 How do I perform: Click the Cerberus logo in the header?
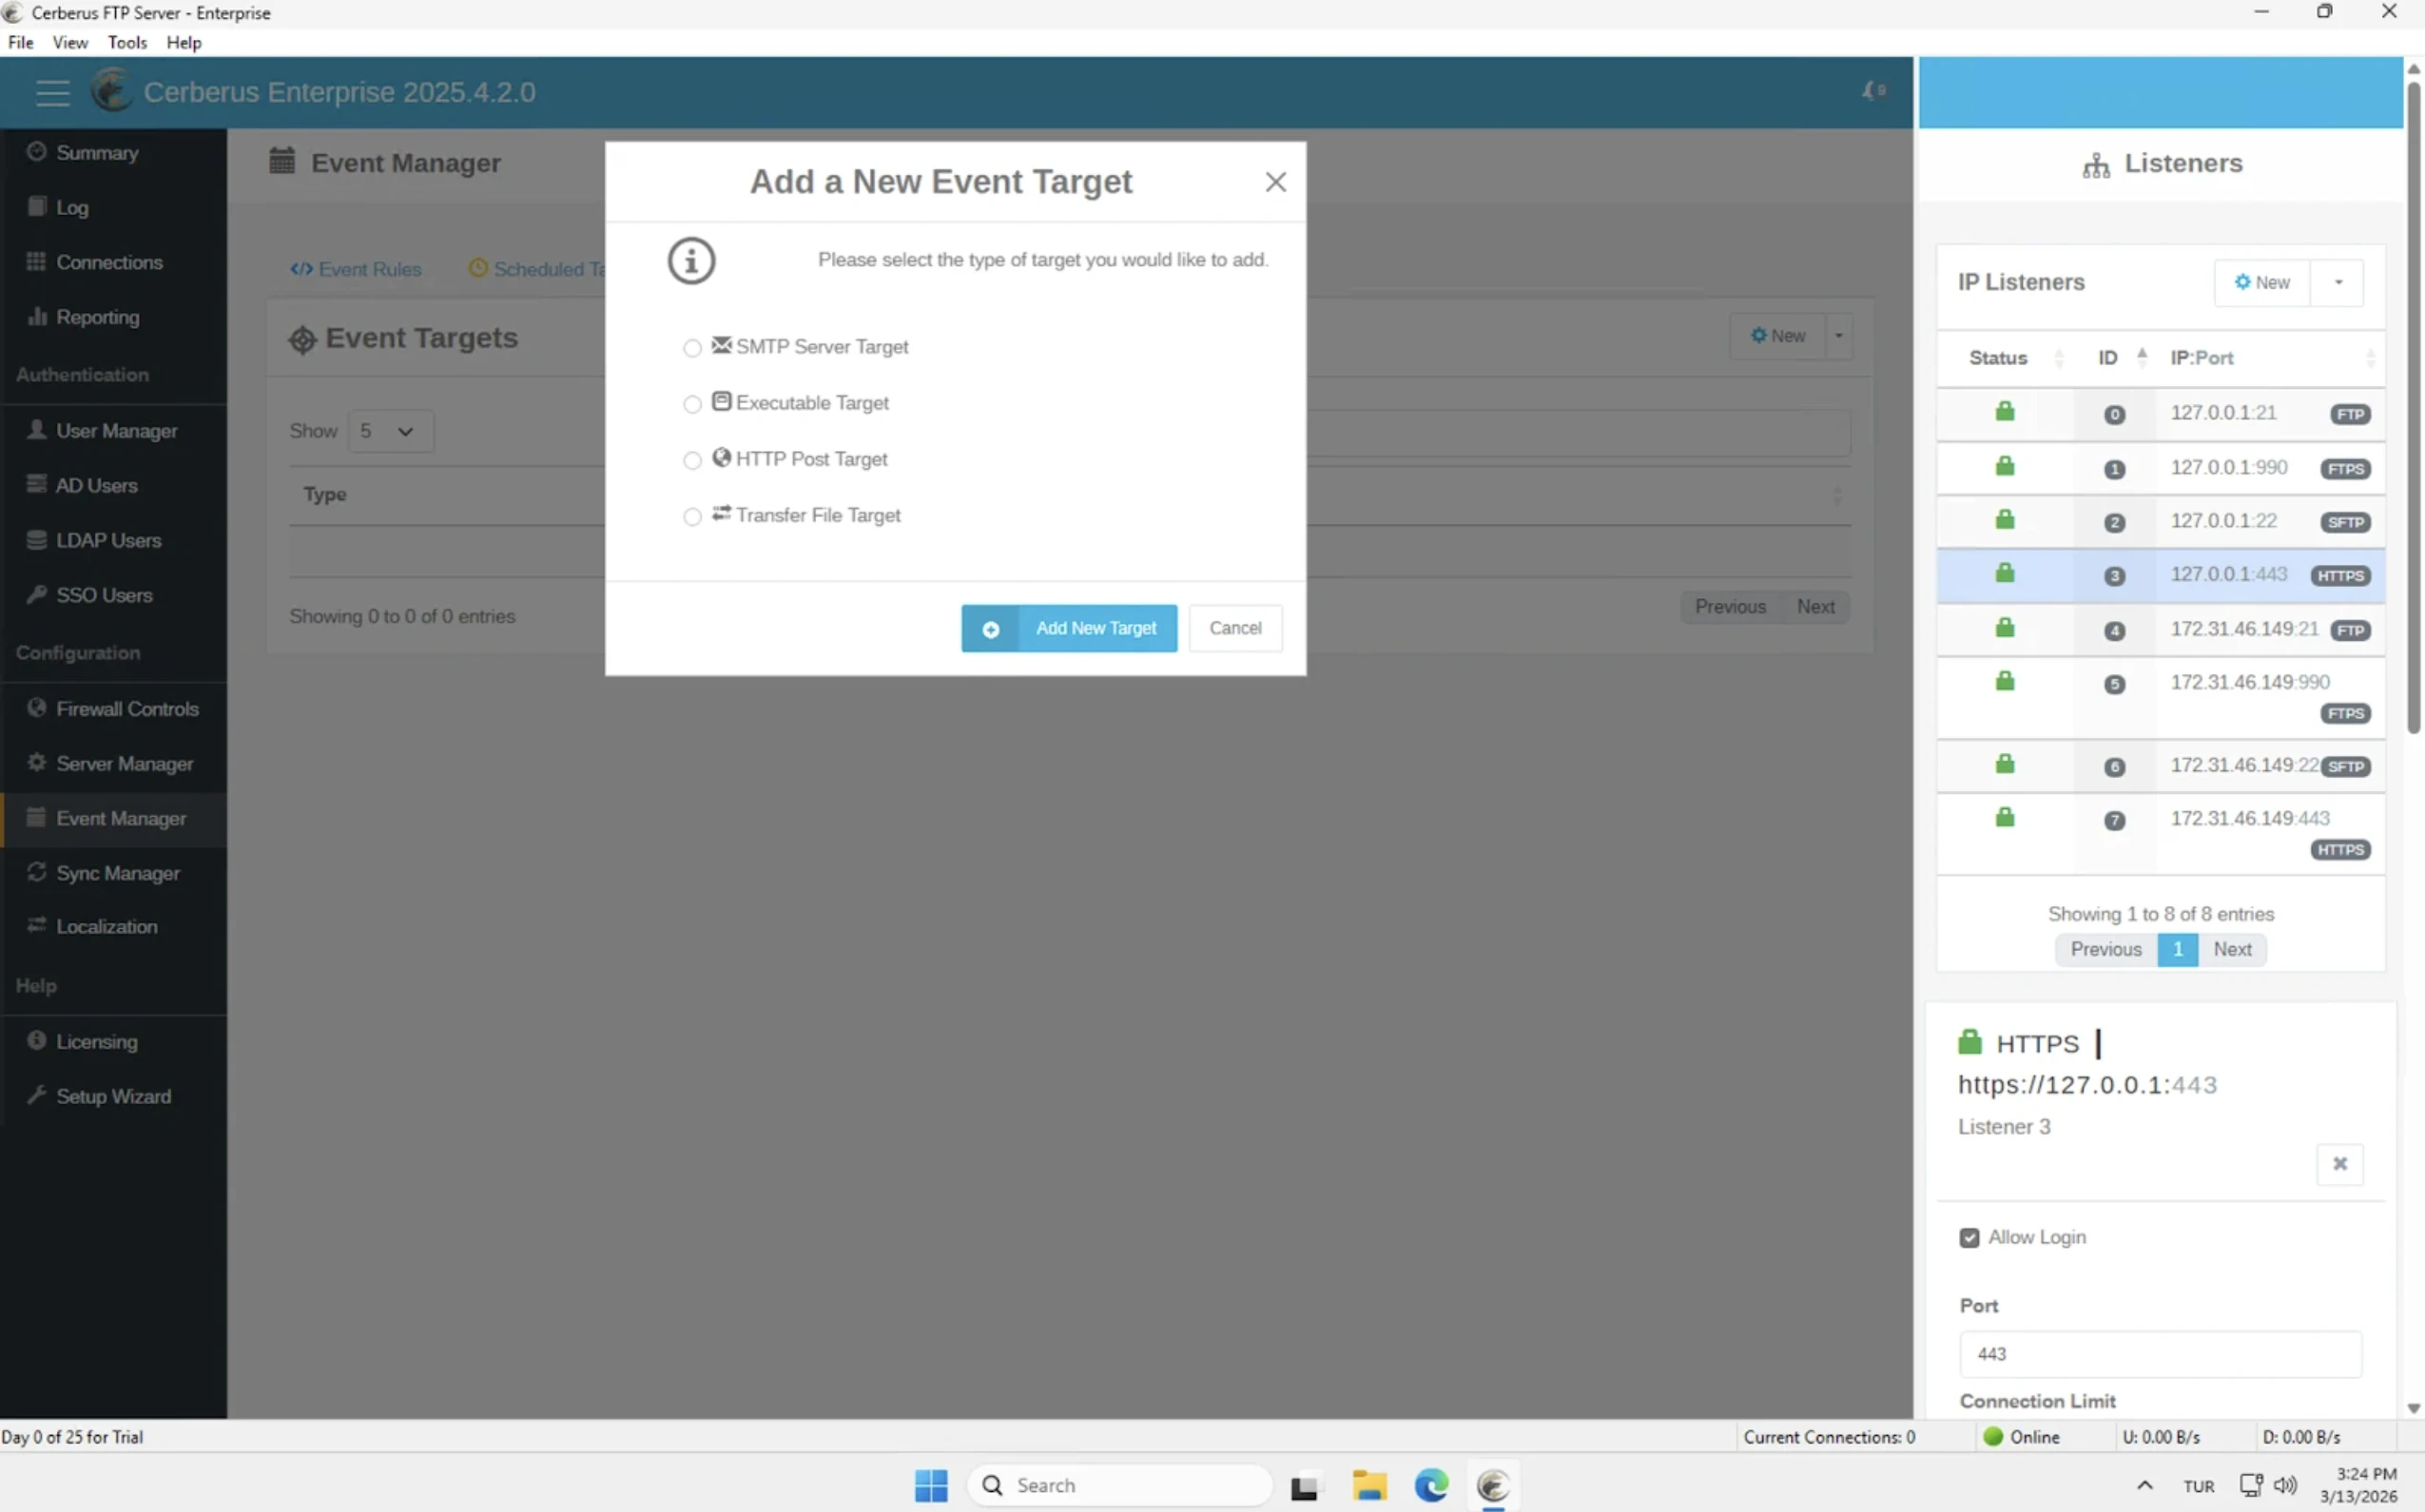112,91
